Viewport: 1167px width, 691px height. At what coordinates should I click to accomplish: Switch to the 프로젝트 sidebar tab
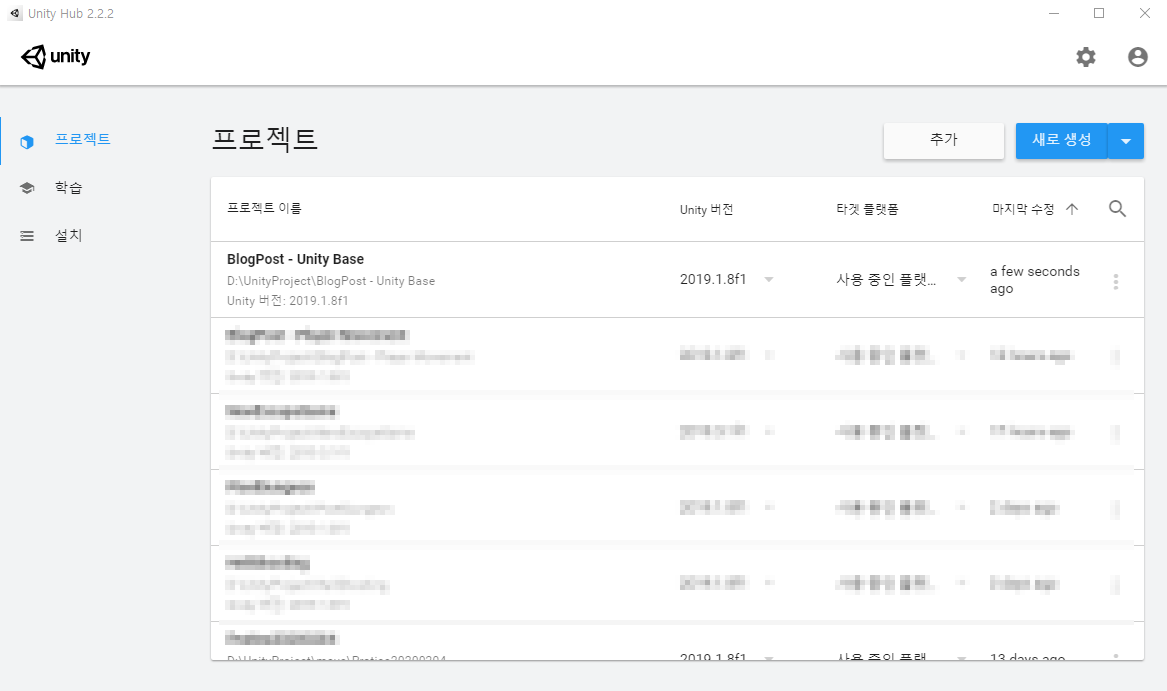83,139
